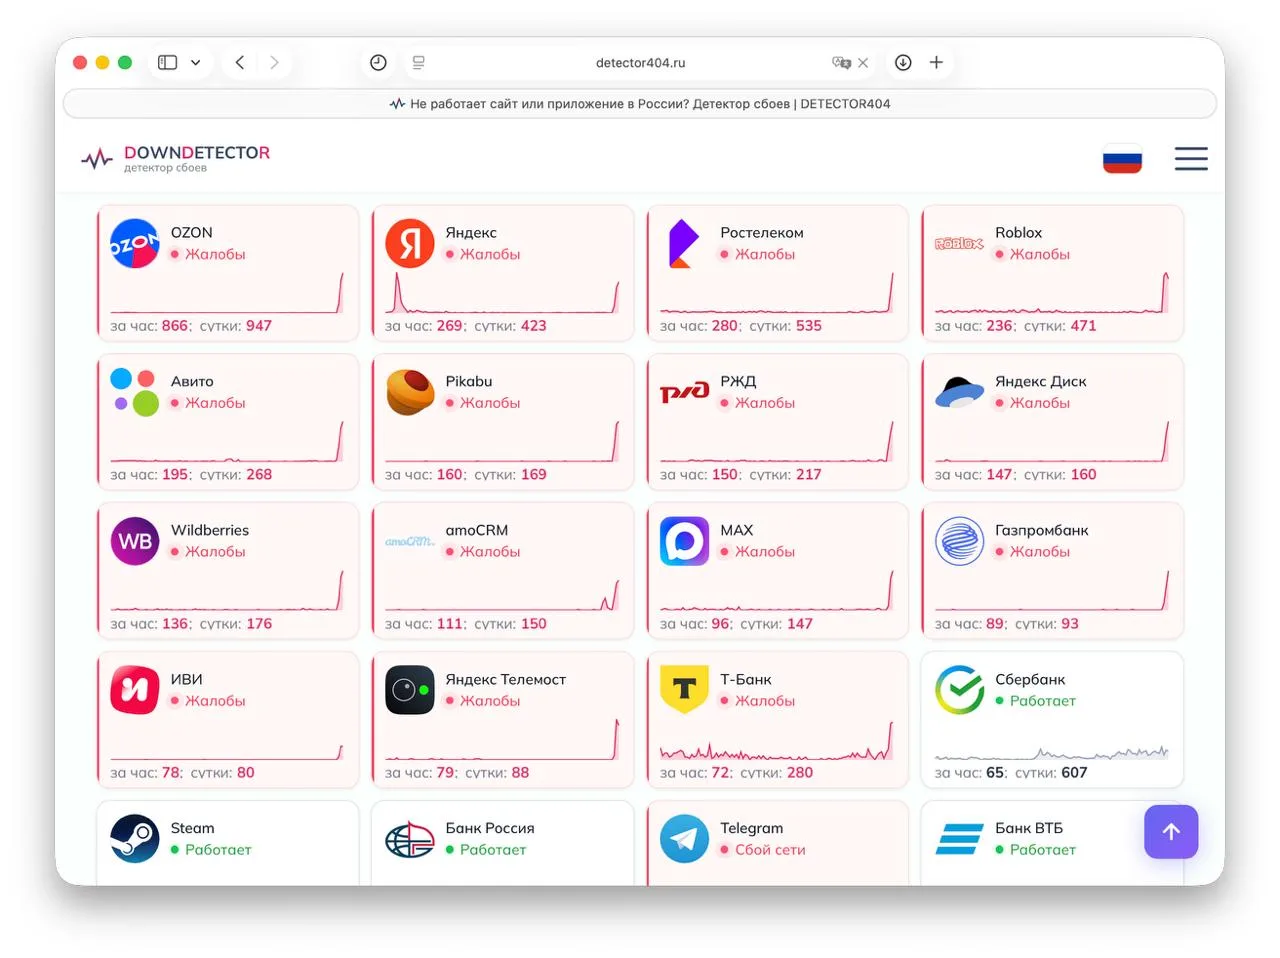Viewport: 1280px width, 958px height.
Task: Click Банк ВТБ service name
Action: click(x=1029, y=828)
